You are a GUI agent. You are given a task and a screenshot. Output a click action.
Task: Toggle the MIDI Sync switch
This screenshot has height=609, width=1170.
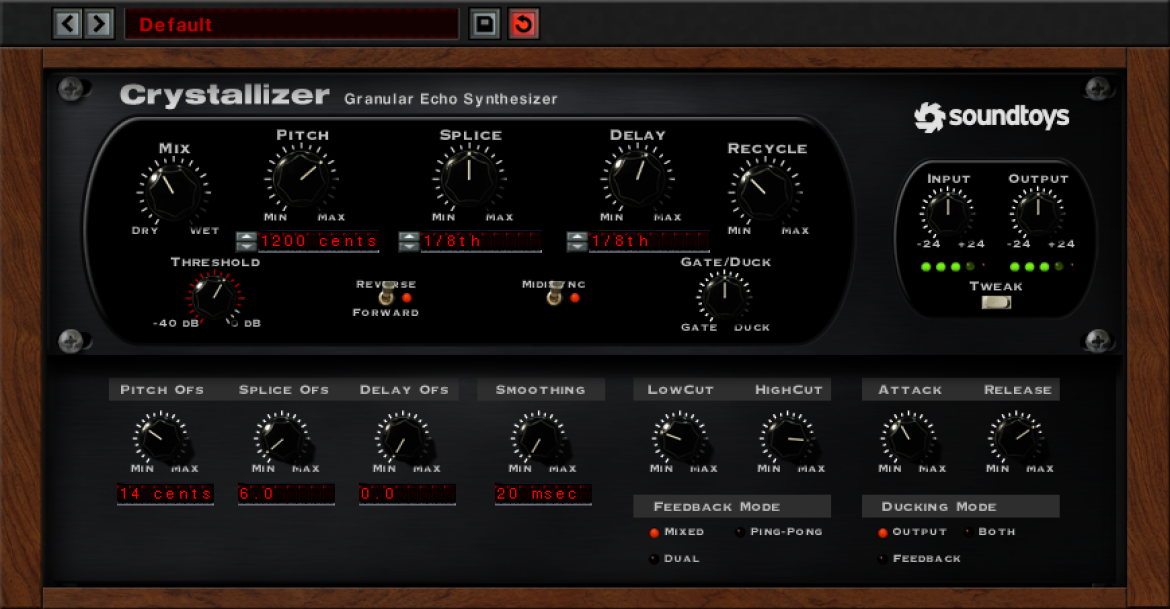(554, 296)
